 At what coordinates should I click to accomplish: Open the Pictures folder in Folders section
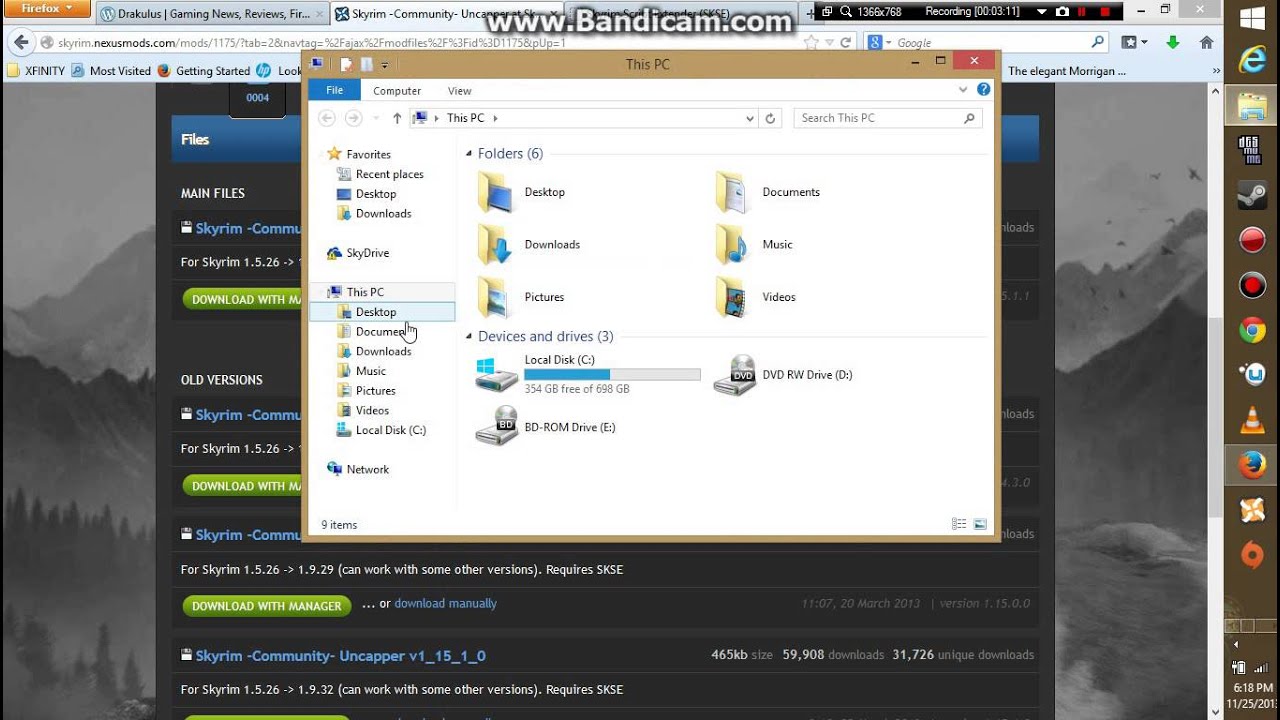495,297
